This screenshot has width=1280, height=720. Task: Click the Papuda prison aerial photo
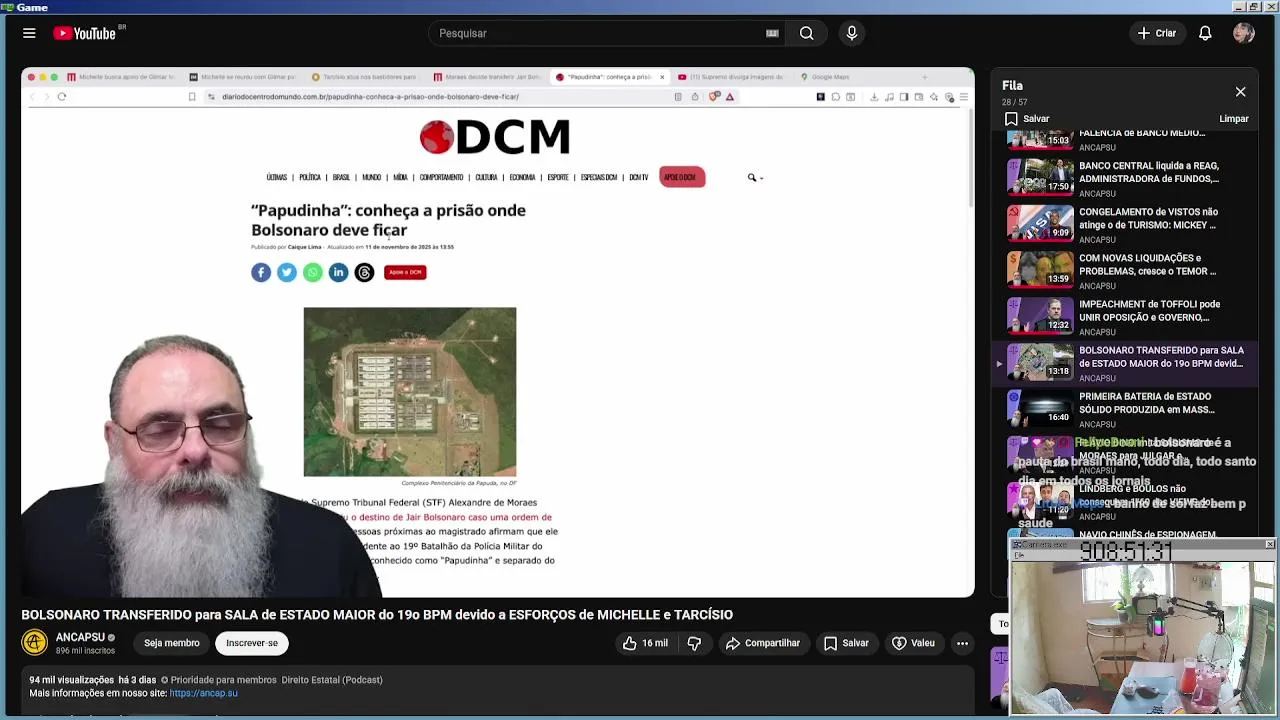coord(410,392)
